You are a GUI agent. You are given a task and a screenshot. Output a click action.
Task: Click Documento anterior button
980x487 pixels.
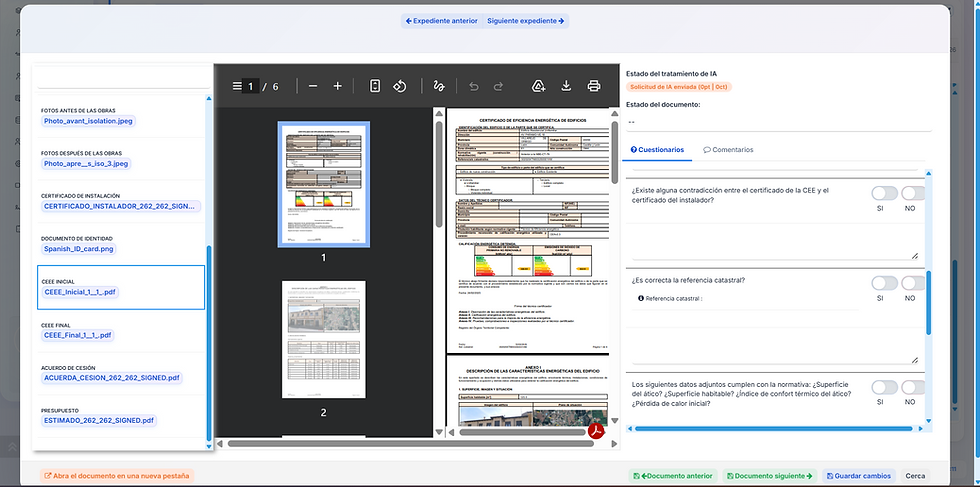point(673,476)
